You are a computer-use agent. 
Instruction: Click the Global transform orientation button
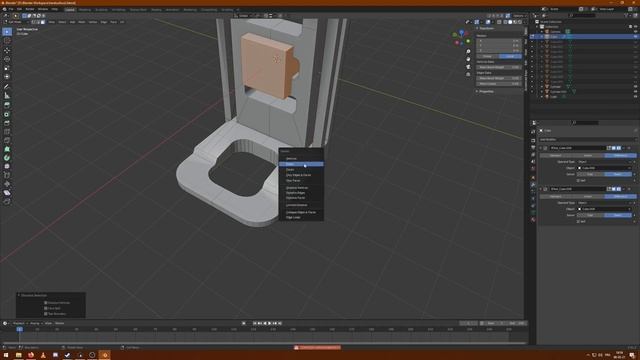[244, 16]
